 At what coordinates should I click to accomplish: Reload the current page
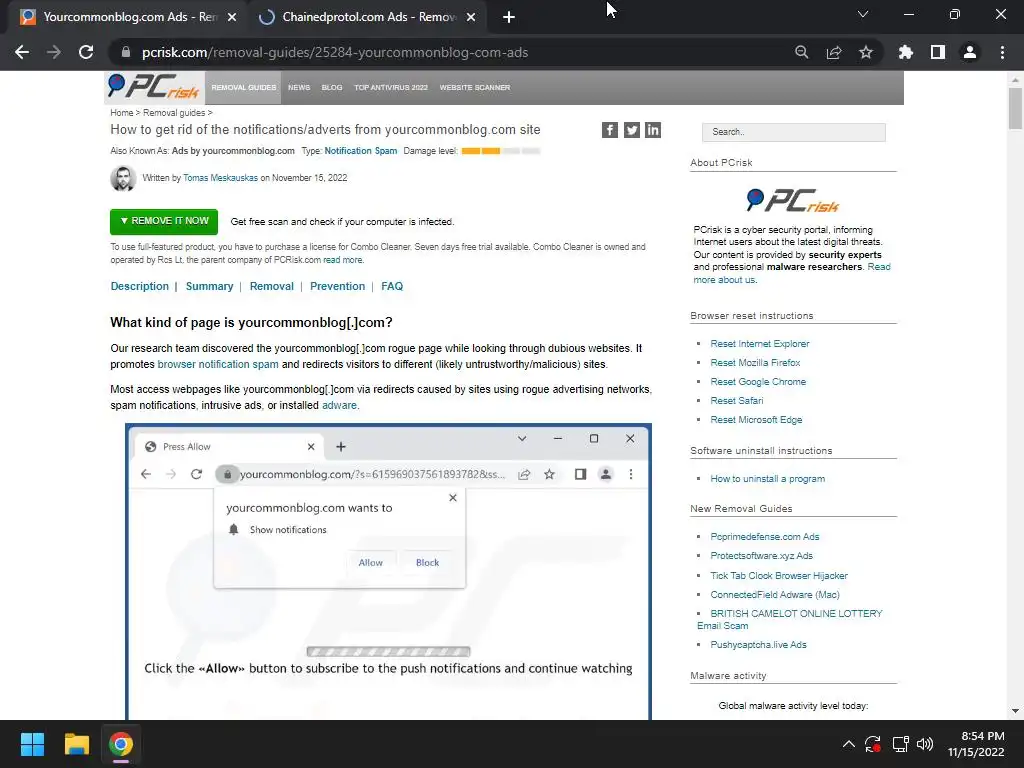point(86,52)
